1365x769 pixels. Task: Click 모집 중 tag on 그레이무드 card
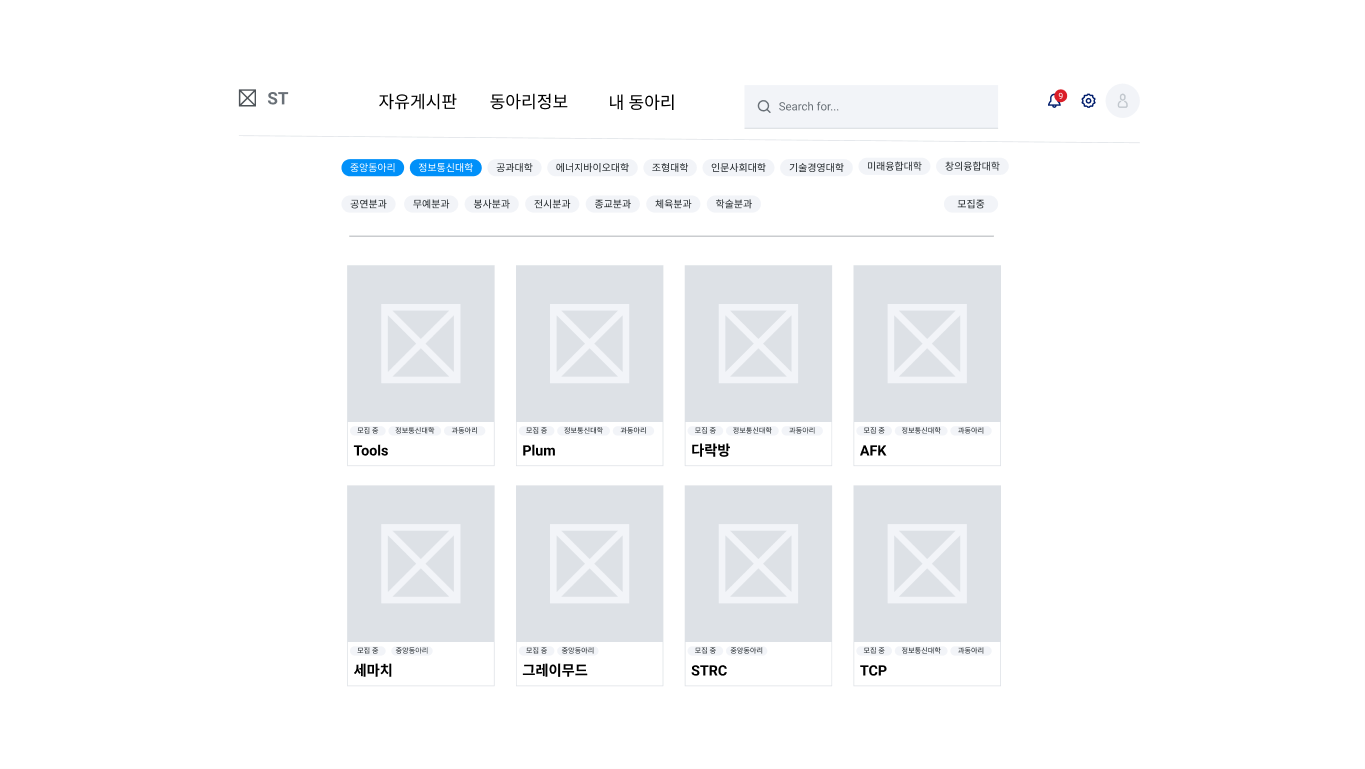coord(537,651)
